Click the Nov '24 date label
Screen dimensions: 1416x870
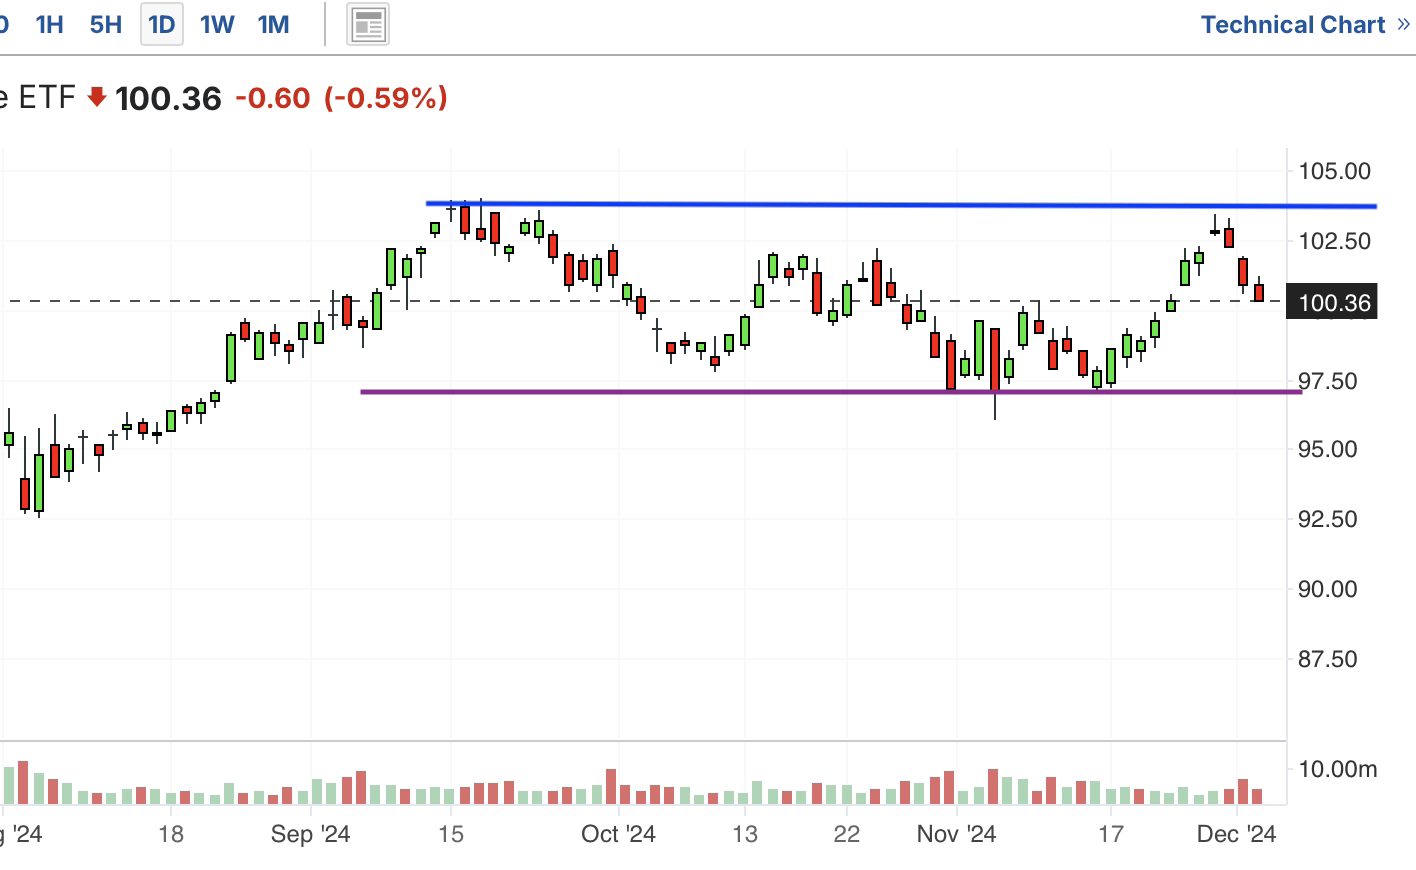coord(956,834)
